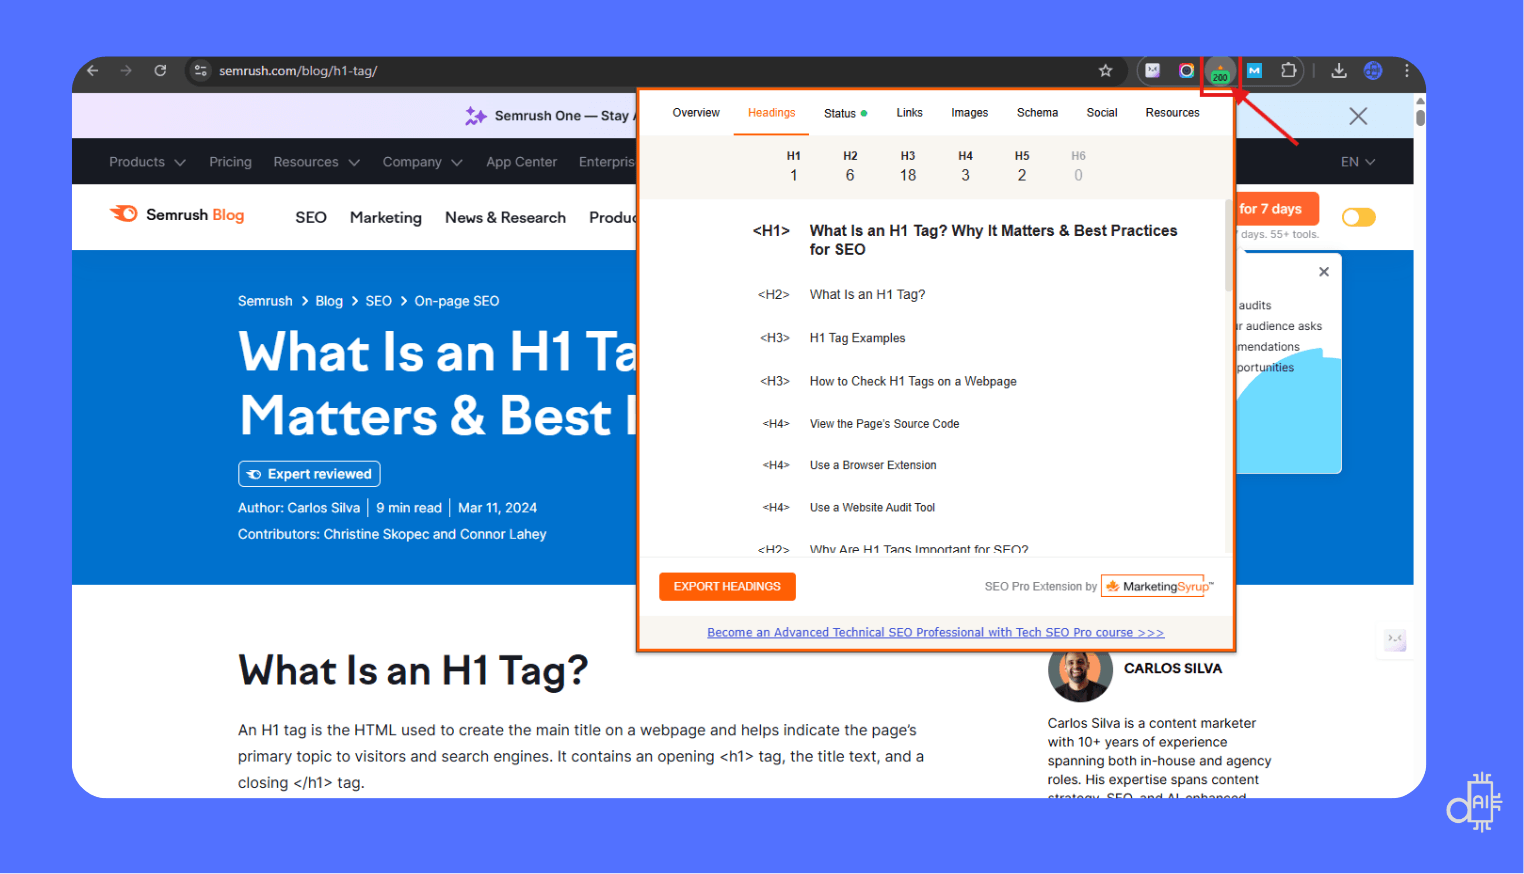
Task: Open the Images tab
Action: (x=969, y=113)
